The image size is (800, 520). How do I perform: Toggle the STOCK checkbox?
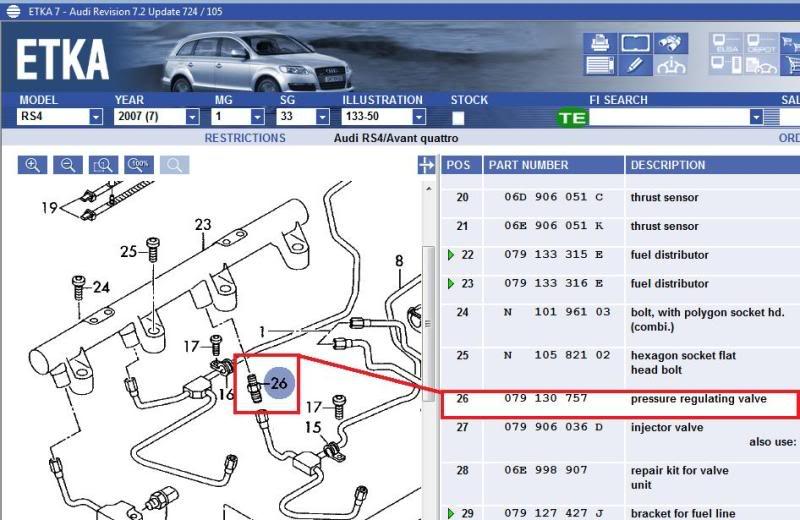tap(458, 117)
